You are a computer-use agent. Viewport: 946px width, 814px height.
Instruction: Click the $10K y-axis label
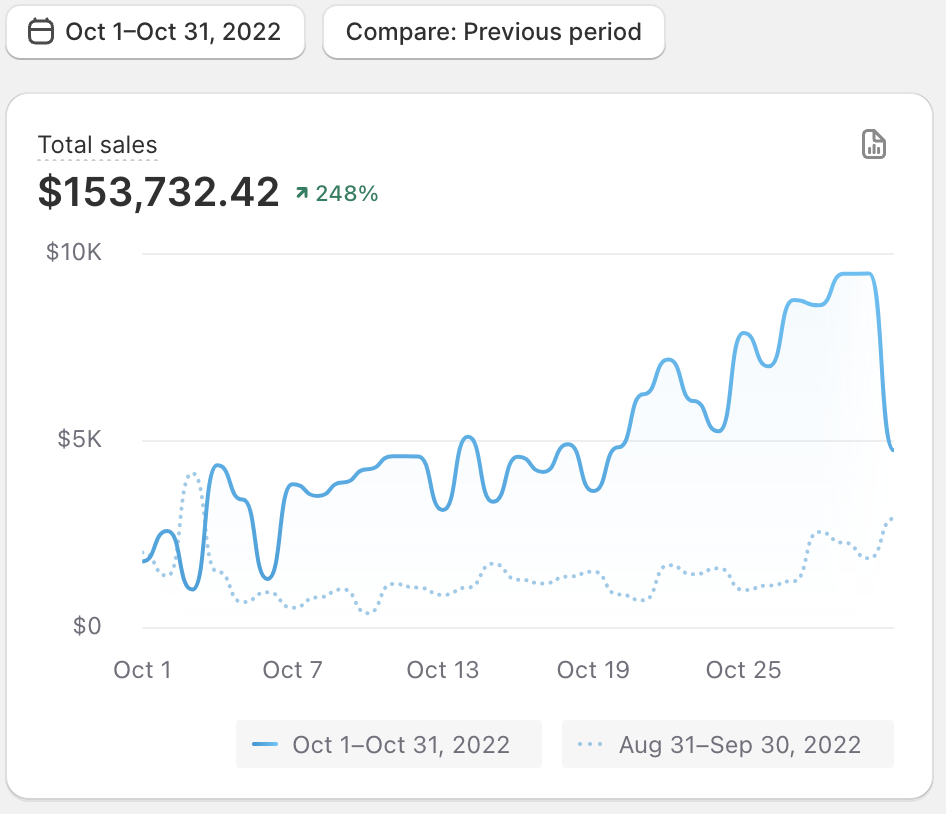[74, 252]
